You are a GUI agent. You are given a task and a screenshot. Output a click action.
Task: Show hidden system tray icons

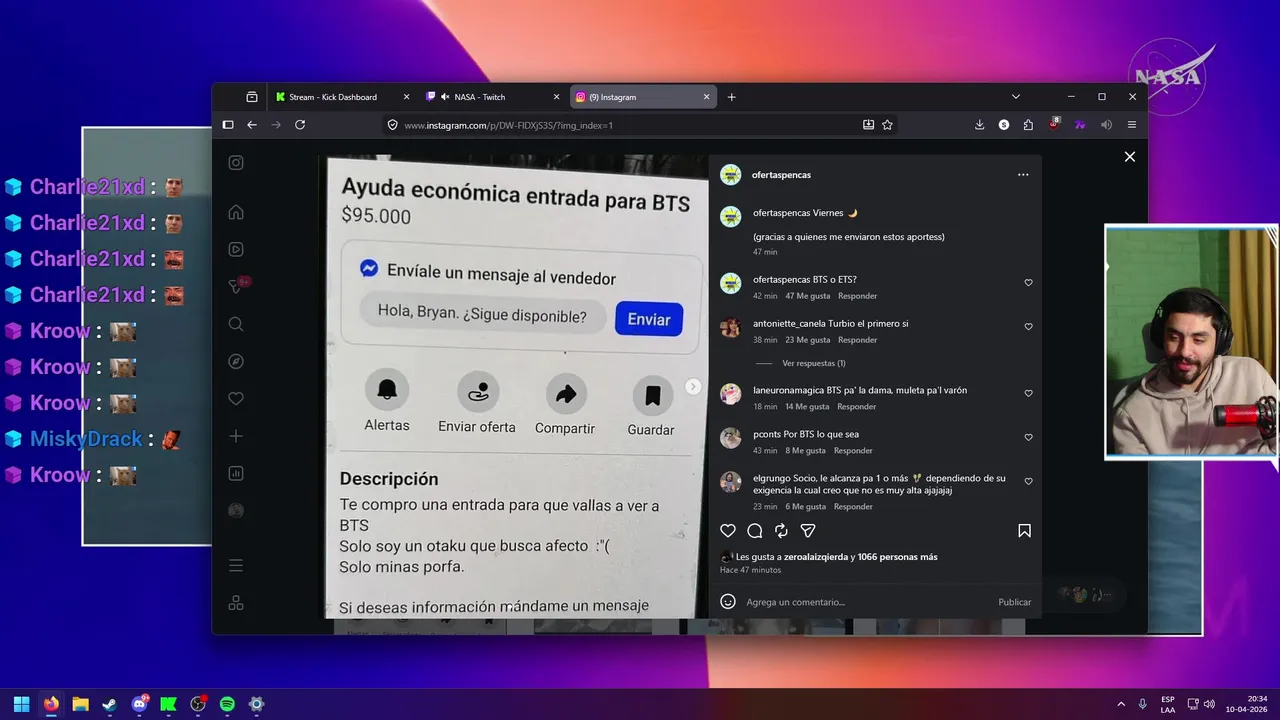pos(1121,704)
